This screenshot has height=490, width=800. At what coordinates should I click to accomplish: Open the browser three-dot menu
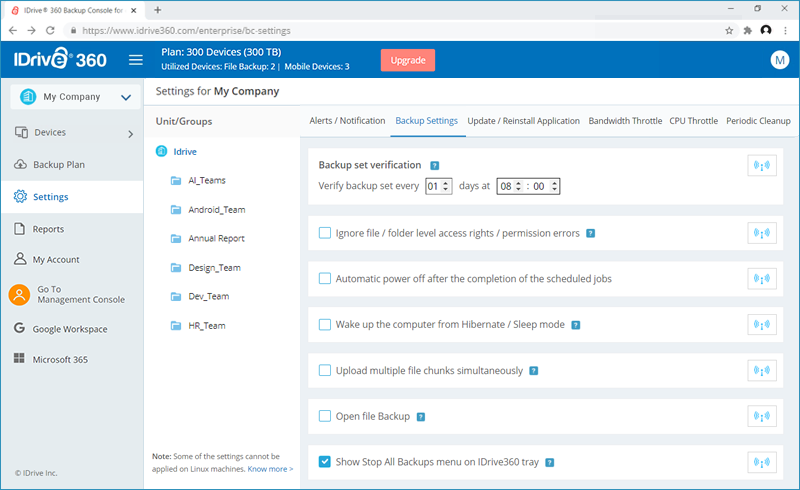point(785,31)
